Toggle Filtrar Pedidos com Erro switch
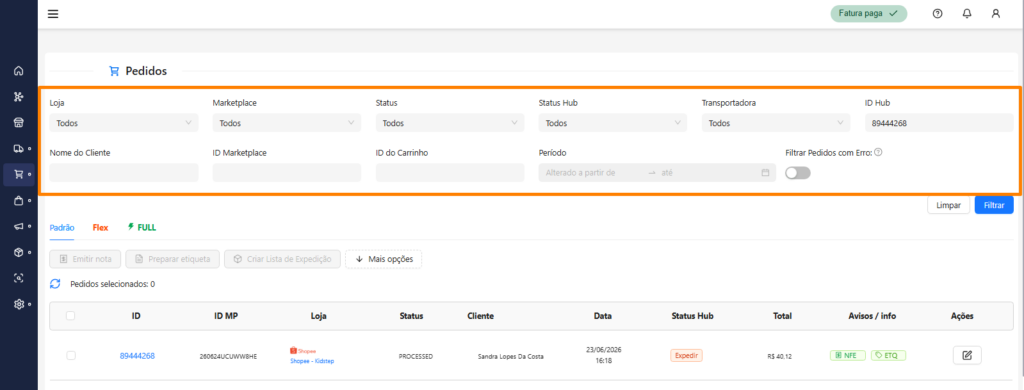This screenshot has width=1024, height=390. 797,173
